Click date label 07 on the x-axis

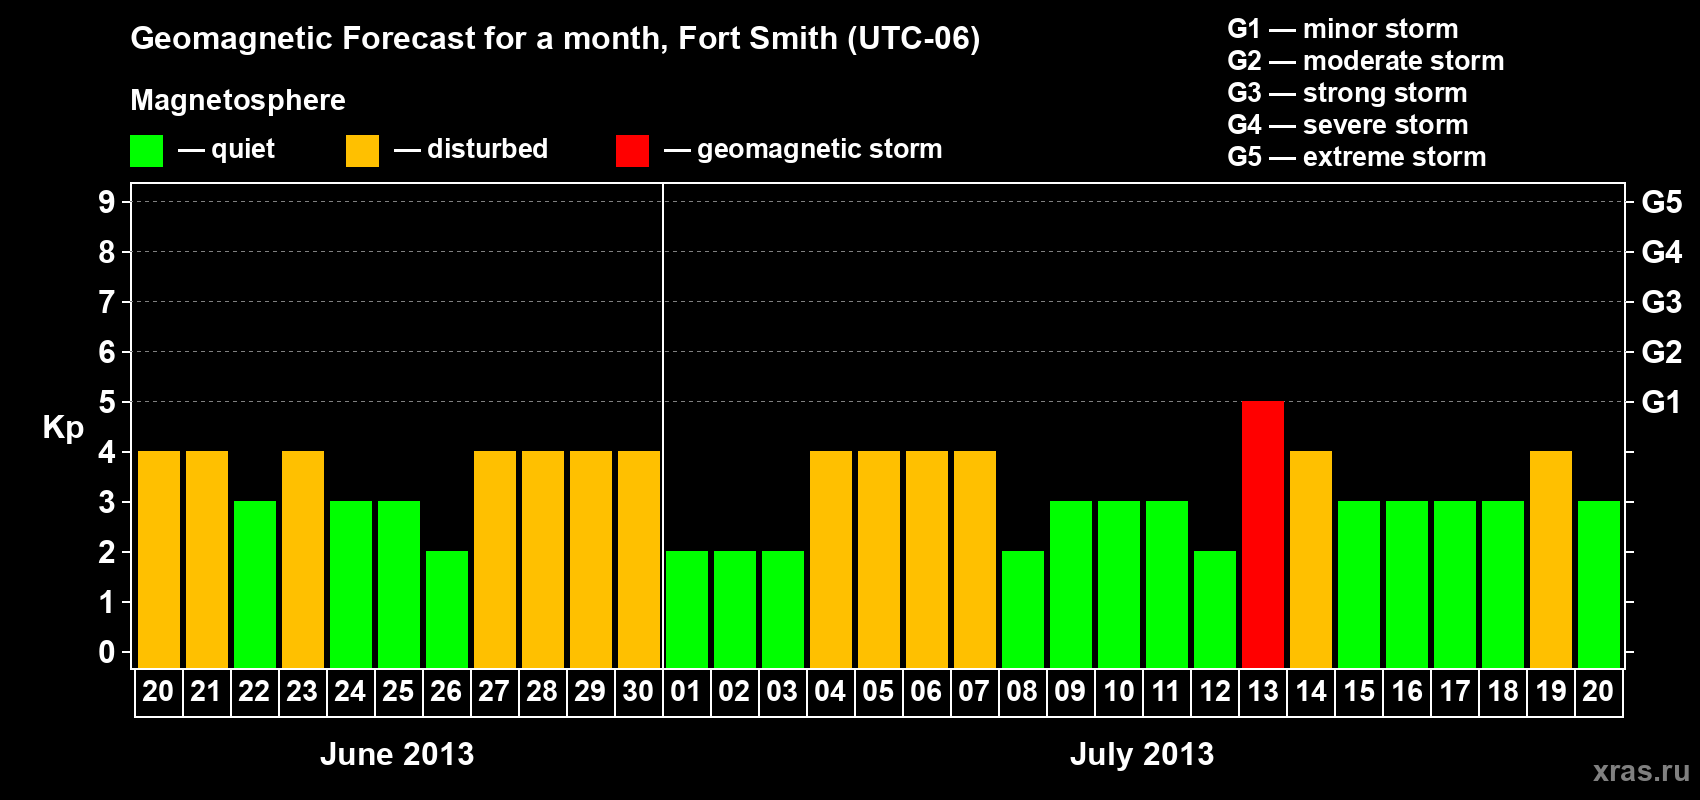point(974,691)
